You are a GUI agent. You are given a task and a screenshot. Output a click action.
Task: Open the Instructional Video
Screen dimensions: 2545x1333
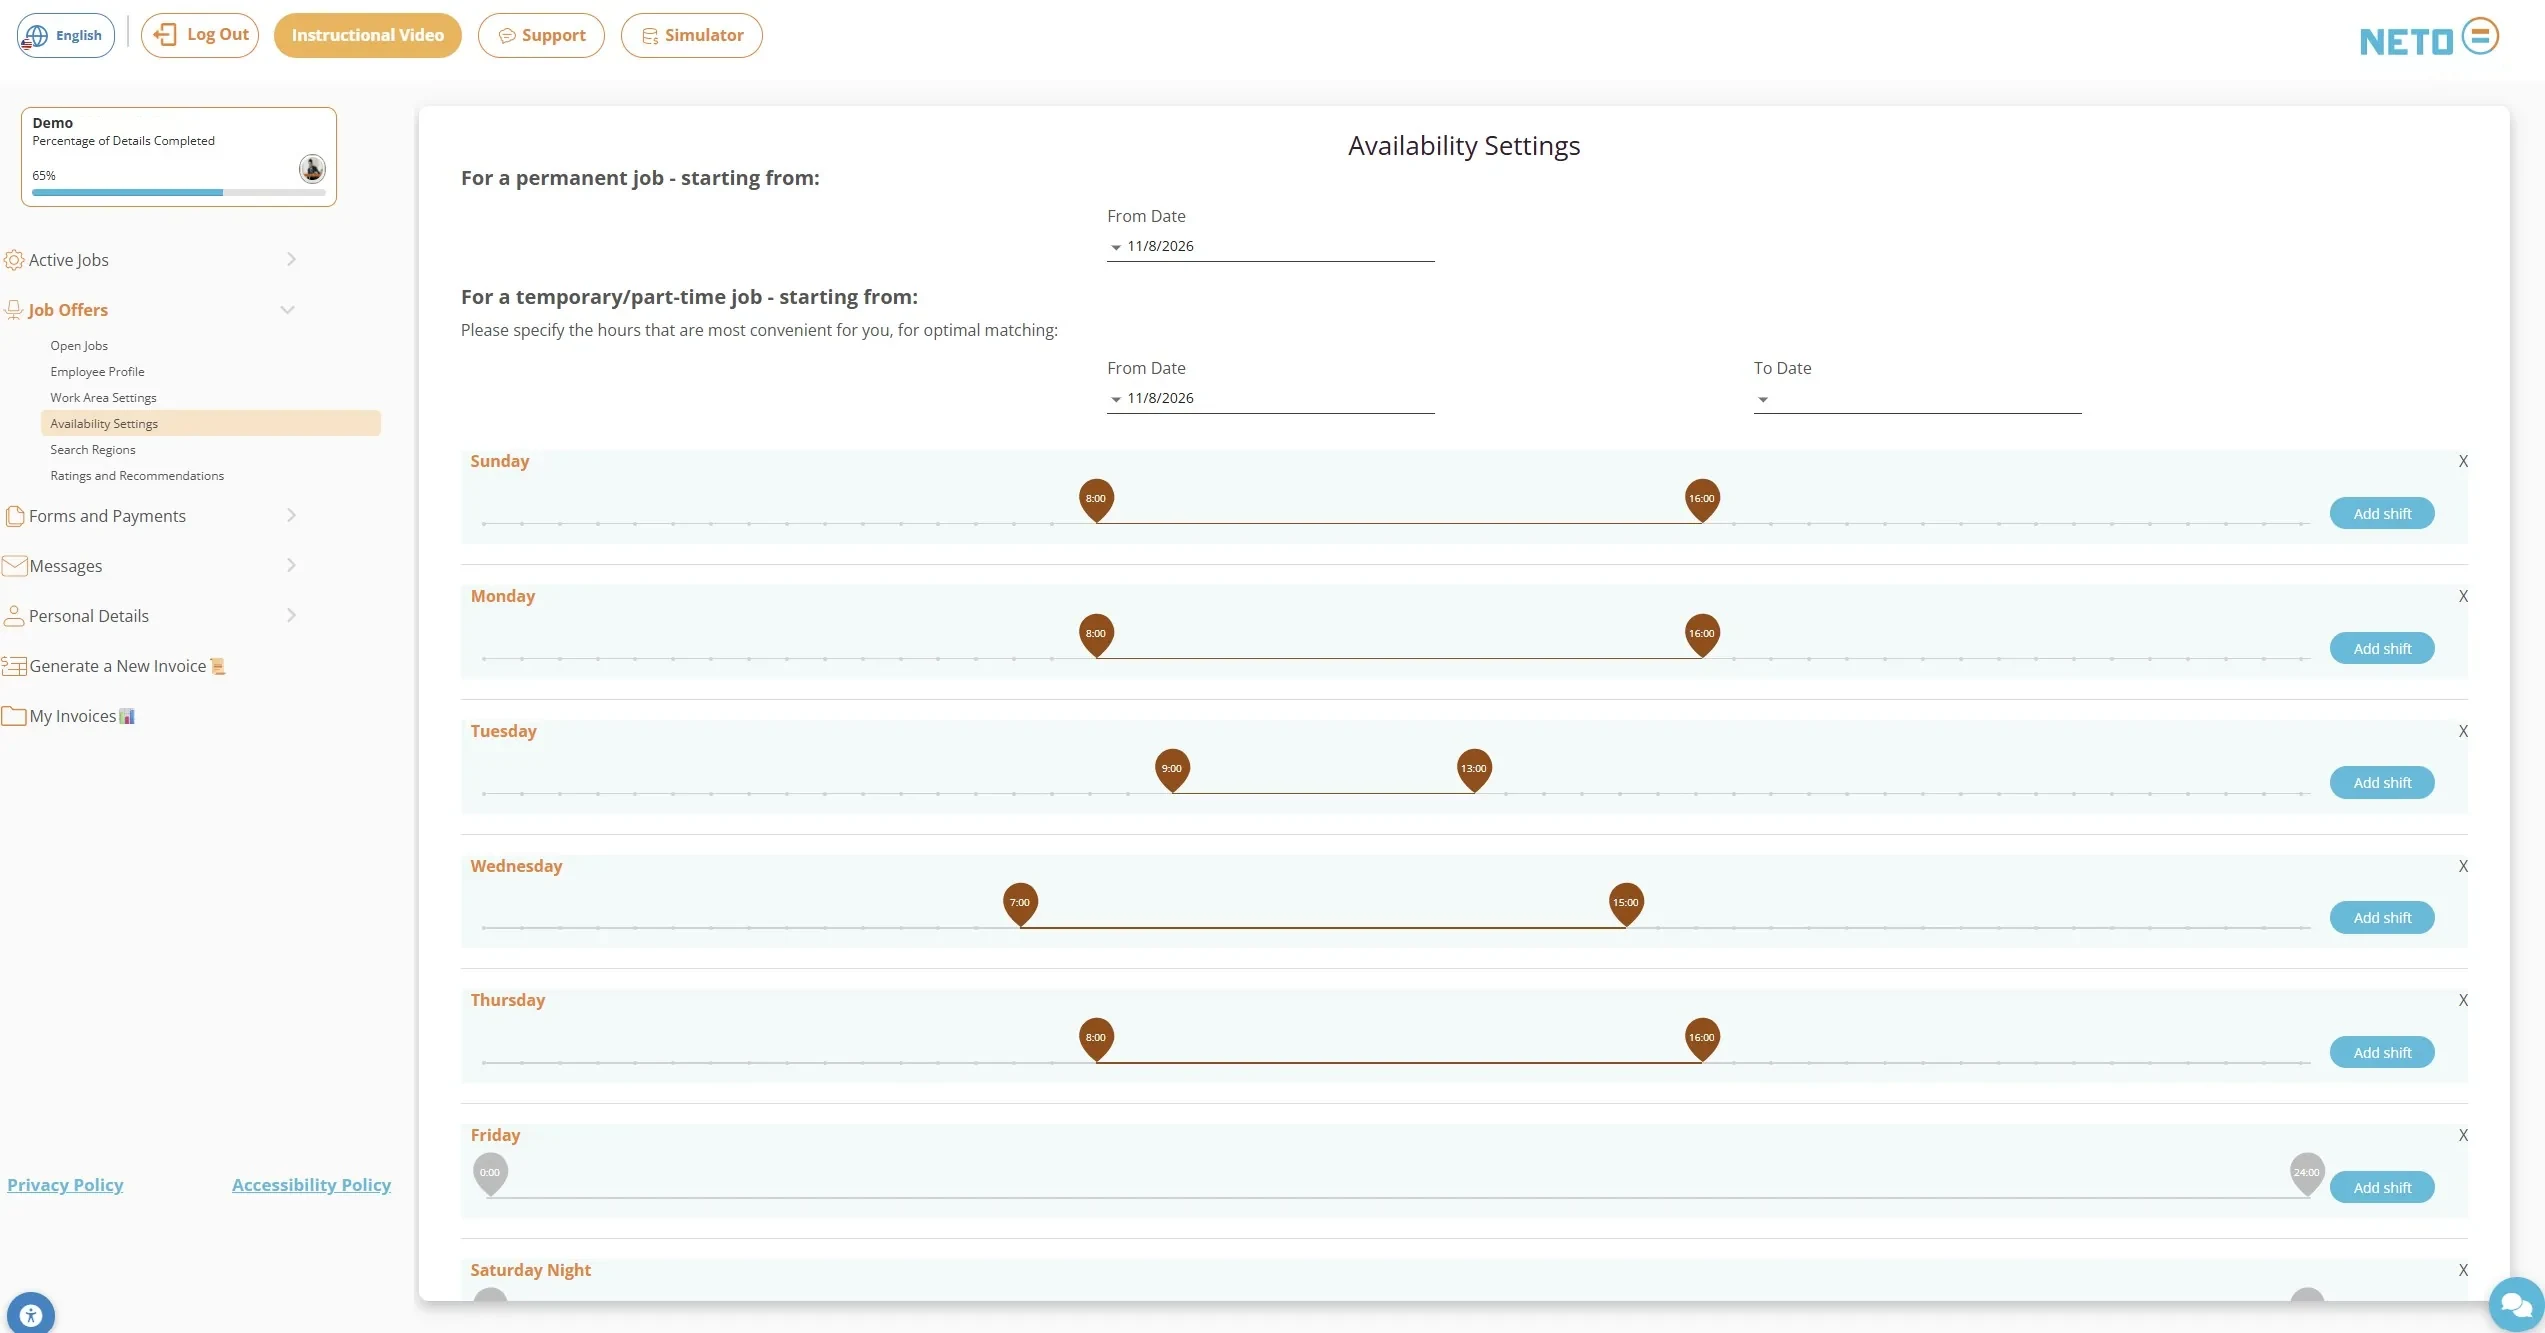pos(367,35)
